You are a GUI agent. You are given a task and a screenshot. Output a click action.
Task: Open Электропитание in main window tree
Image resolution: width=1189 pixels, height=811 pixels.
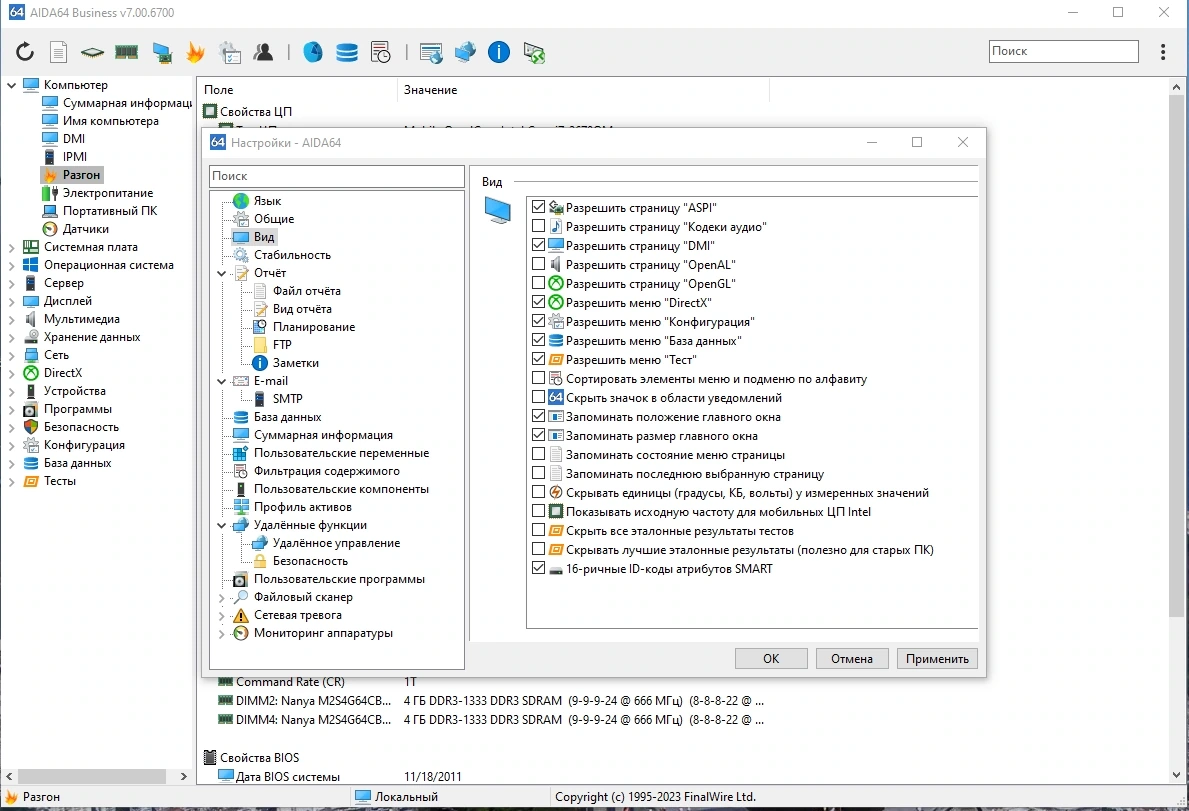108,193
